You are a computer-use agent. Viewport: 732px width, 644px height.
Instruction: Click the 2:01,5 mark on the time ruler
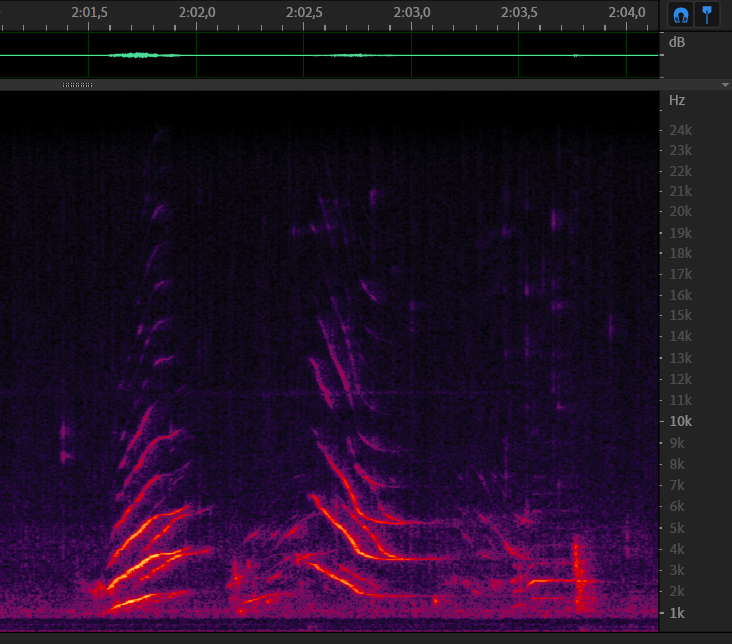click(x=89, y=12)
